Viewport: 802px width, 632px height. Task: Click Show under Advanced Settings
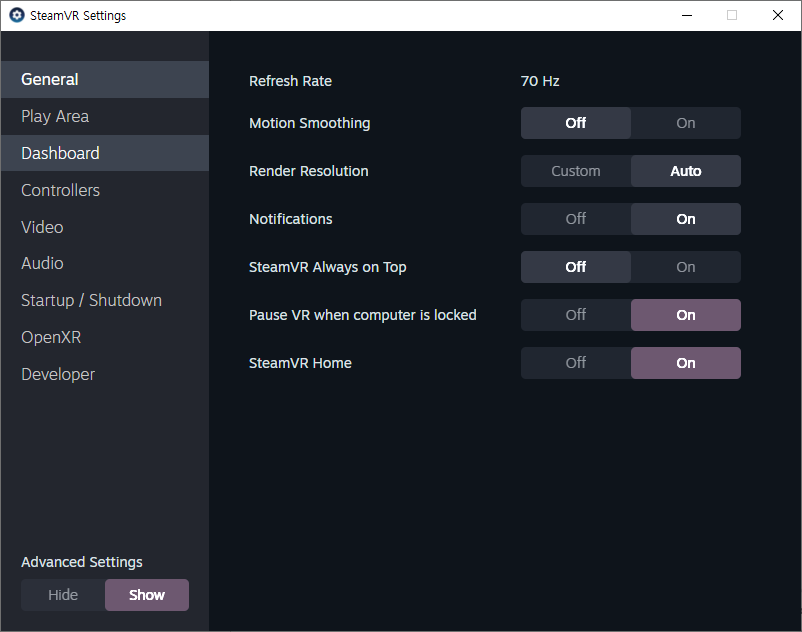pyautogui.click(x=147, y=595)
